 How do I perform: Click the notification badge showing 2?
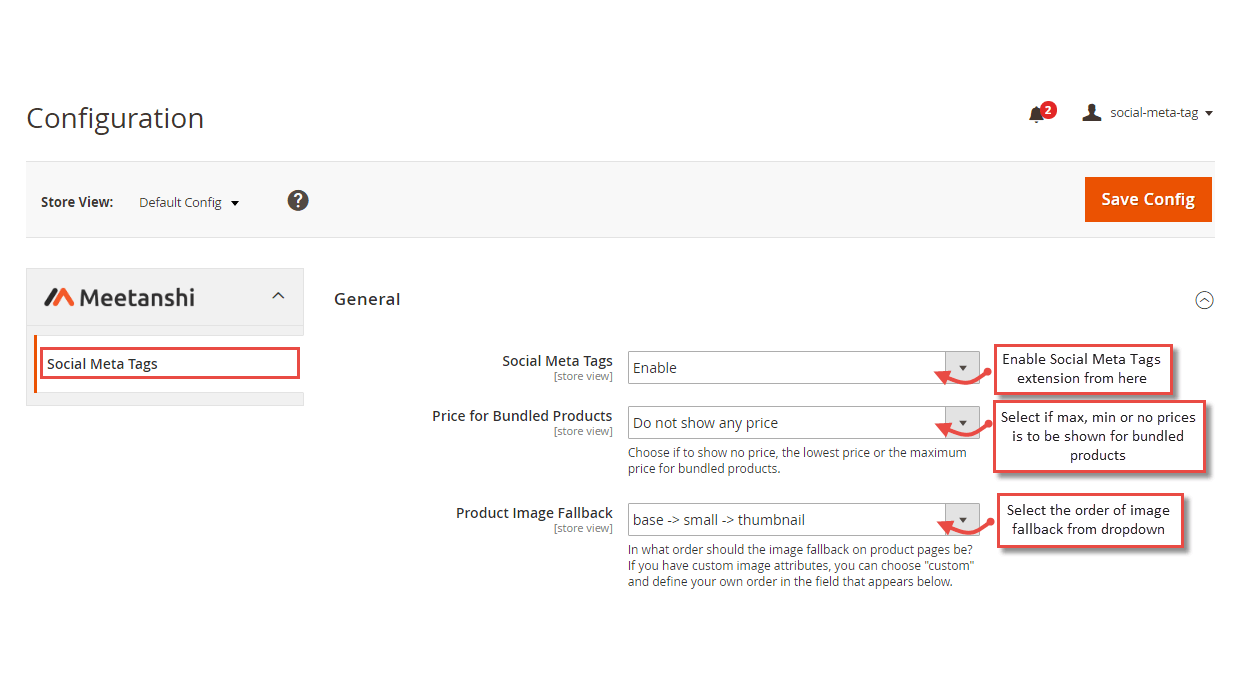pyautogui.click(x=1047, y=107)
